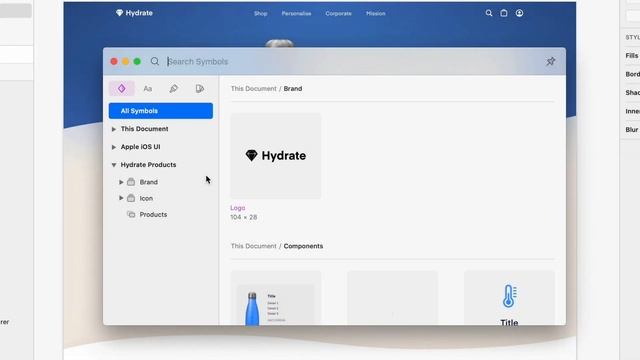This screenshot has width=640, height=360.
Task: Minimize symbols window with yellow button
Action: point(125,62)
